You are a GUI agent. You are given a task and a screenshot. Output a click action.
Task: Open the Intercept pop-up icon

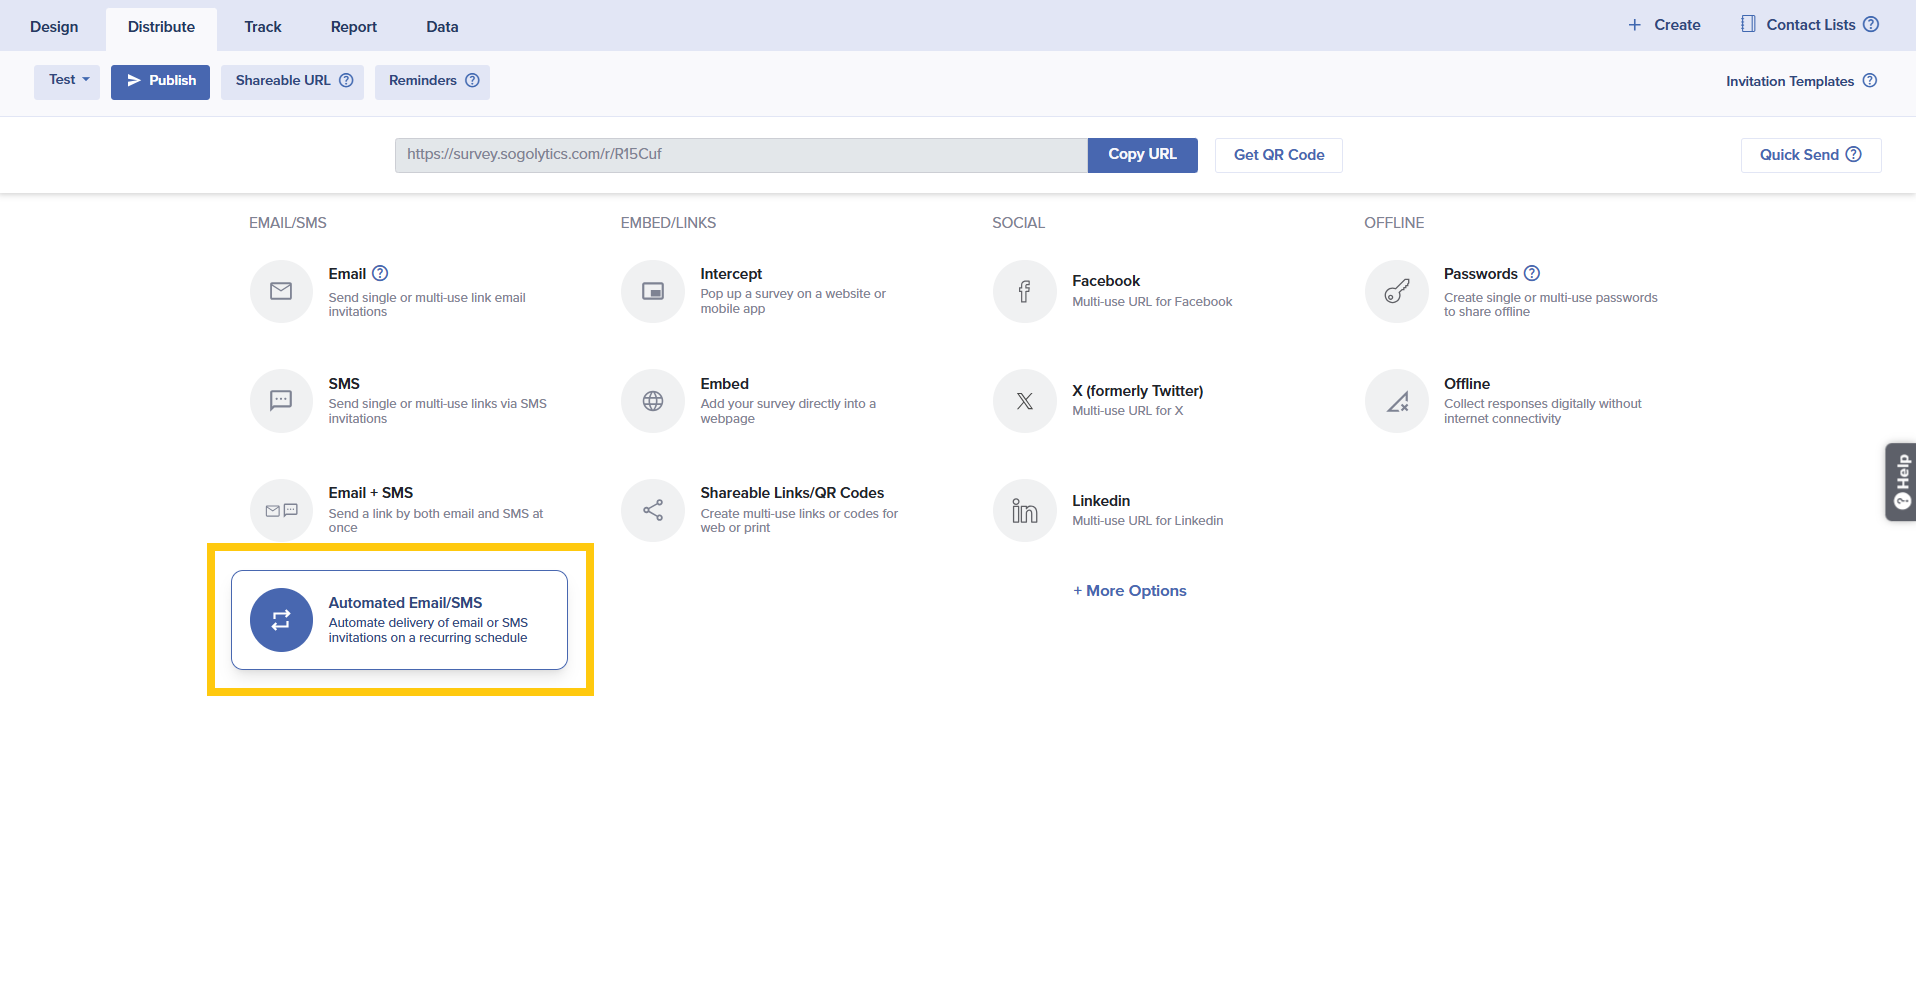(x=653, y=291)
